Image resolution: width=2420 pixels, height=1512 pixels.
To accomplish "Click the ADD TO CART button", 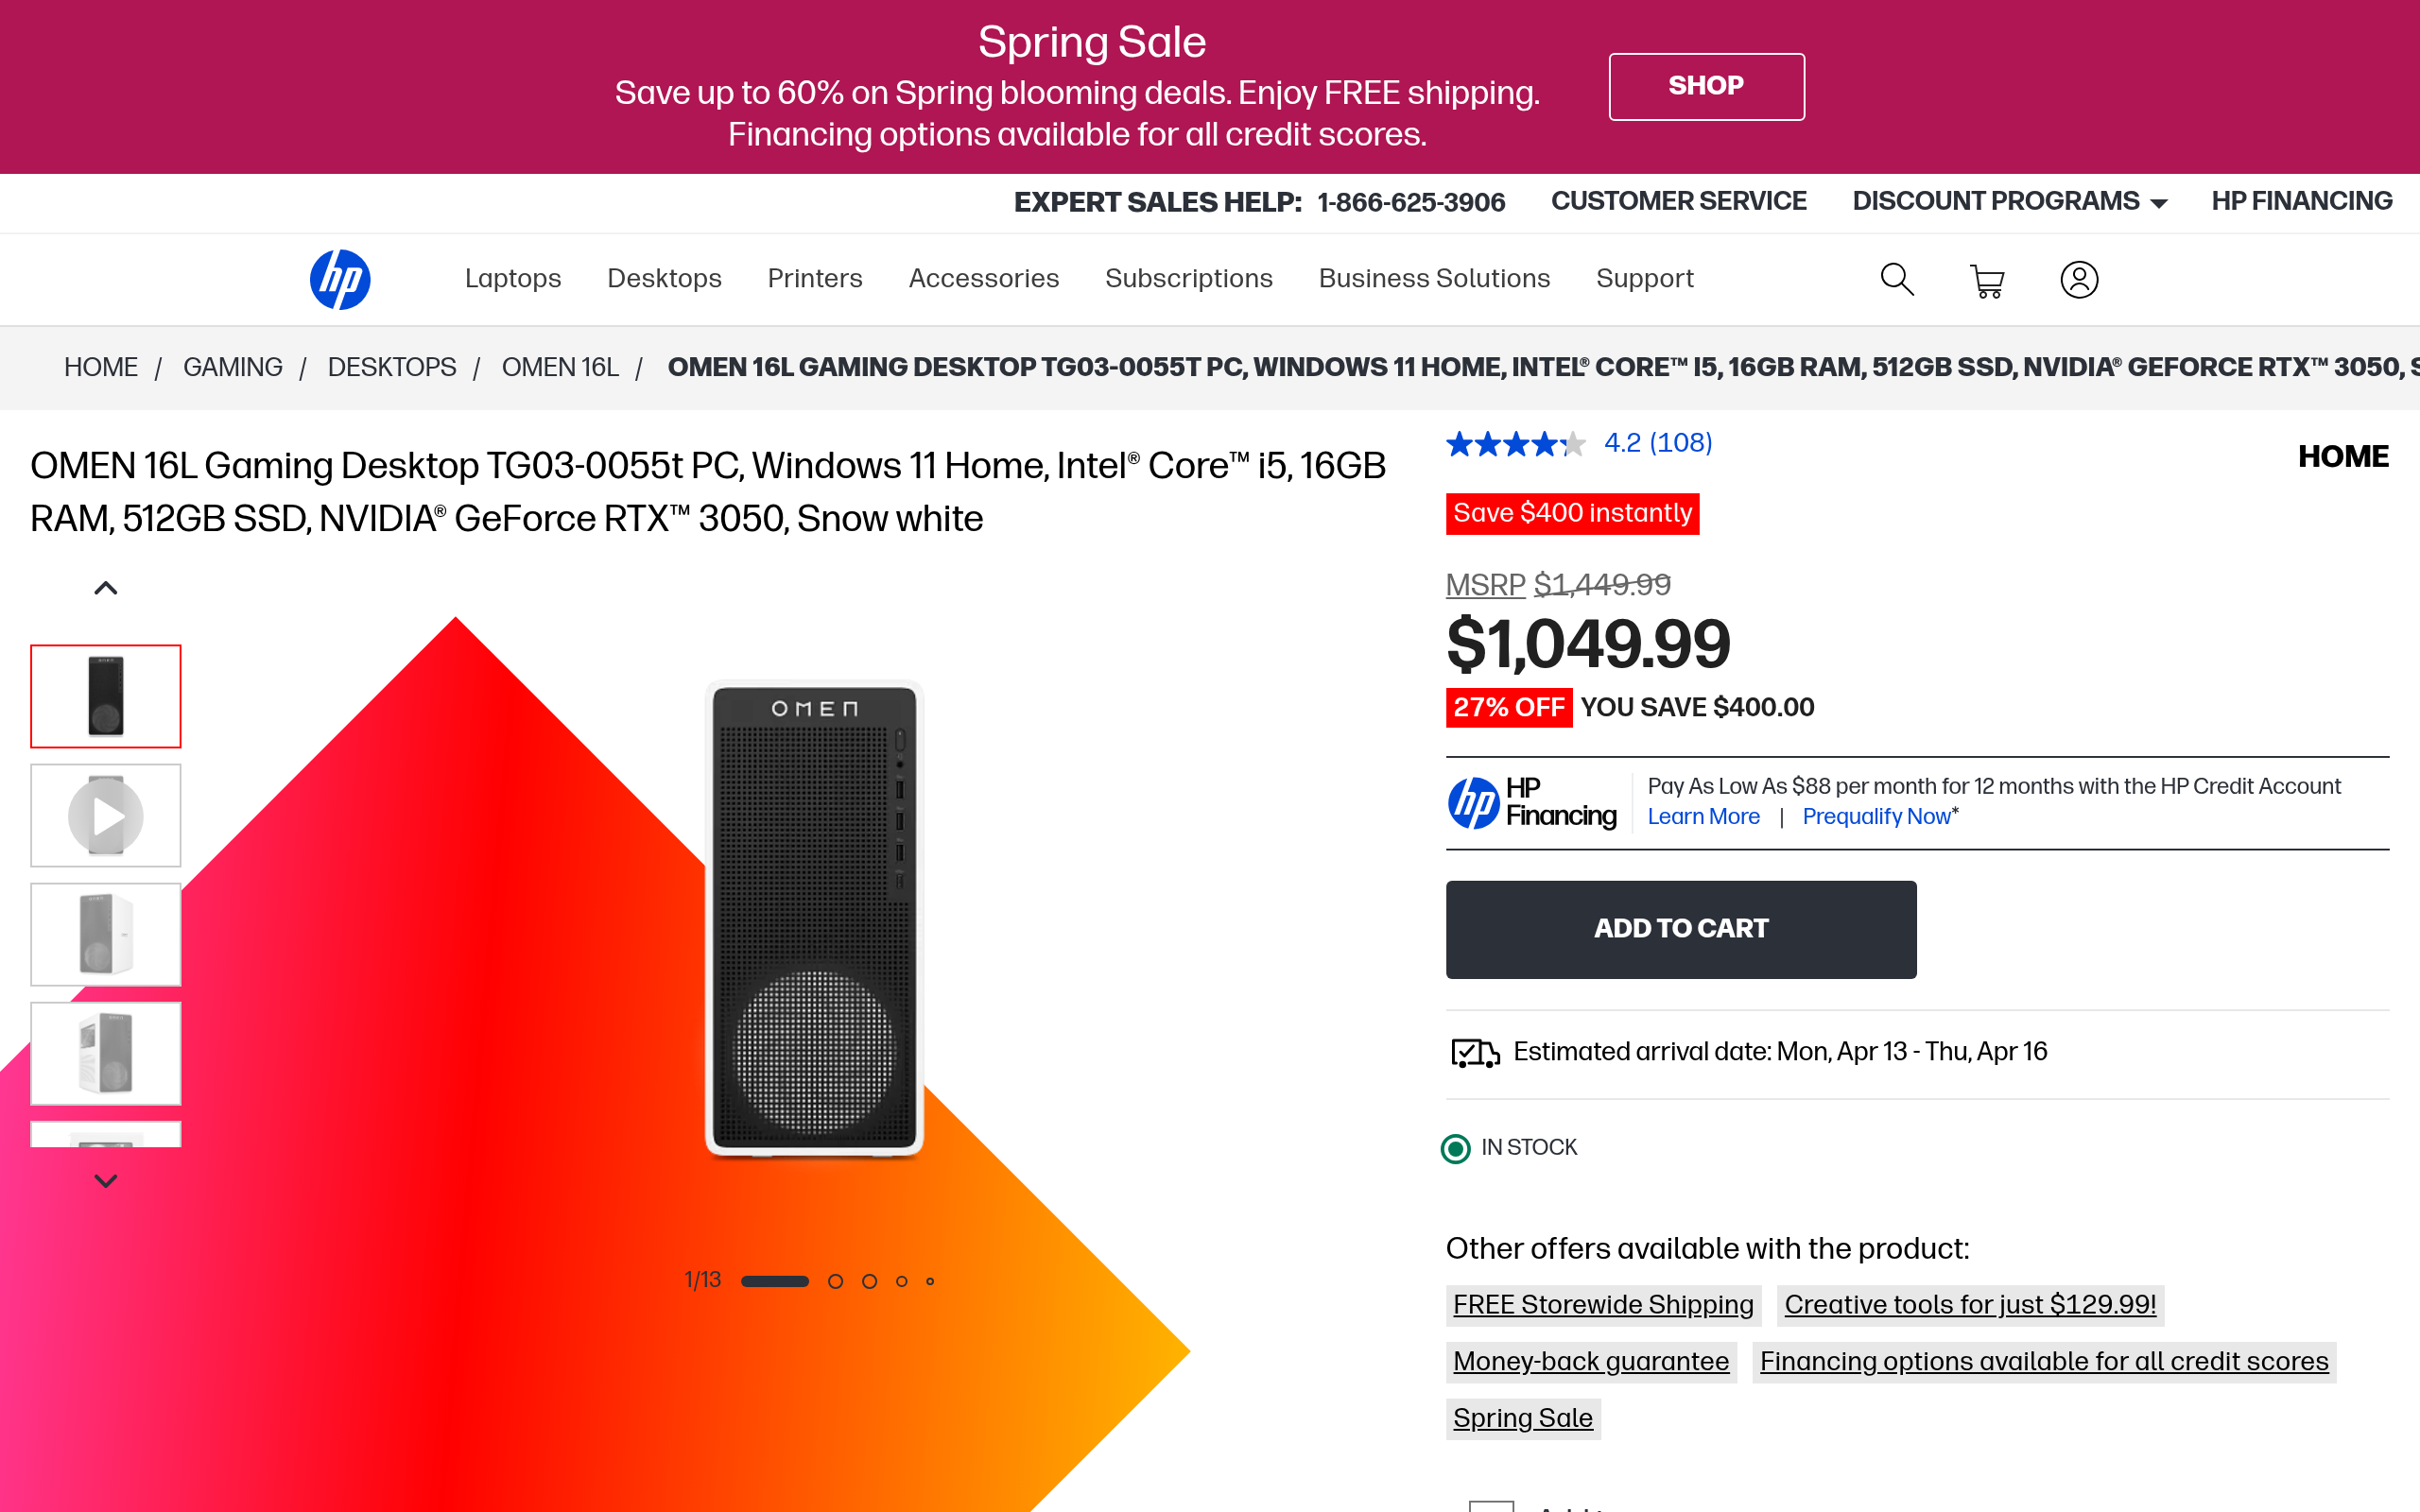I will (1680, 929).
